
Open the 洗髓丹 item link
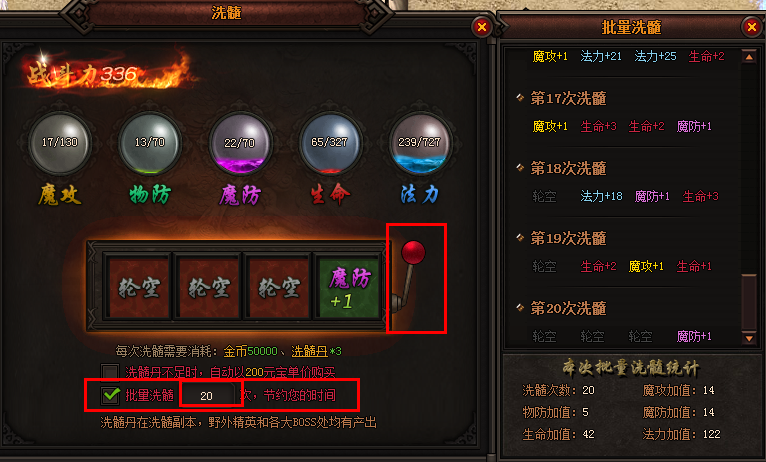309,351
